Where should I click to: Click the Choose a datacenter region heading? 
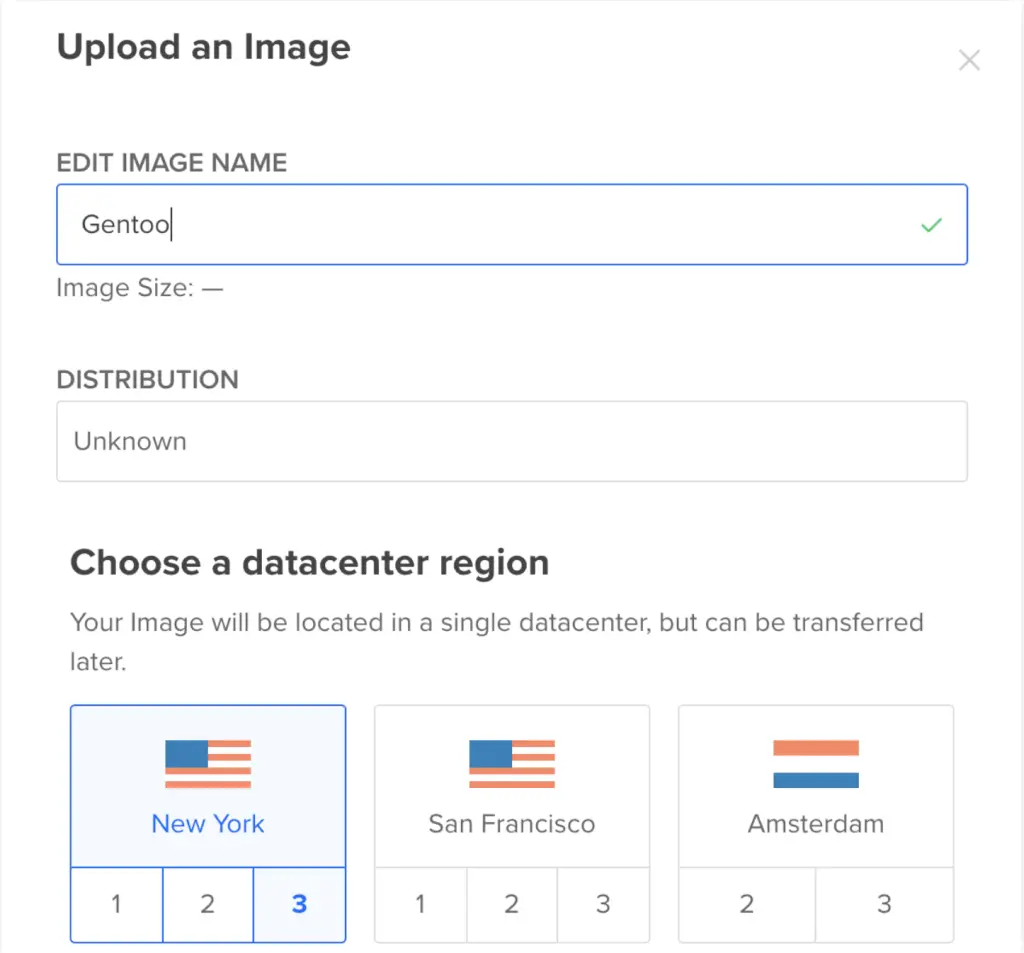(x=309, y=562)
